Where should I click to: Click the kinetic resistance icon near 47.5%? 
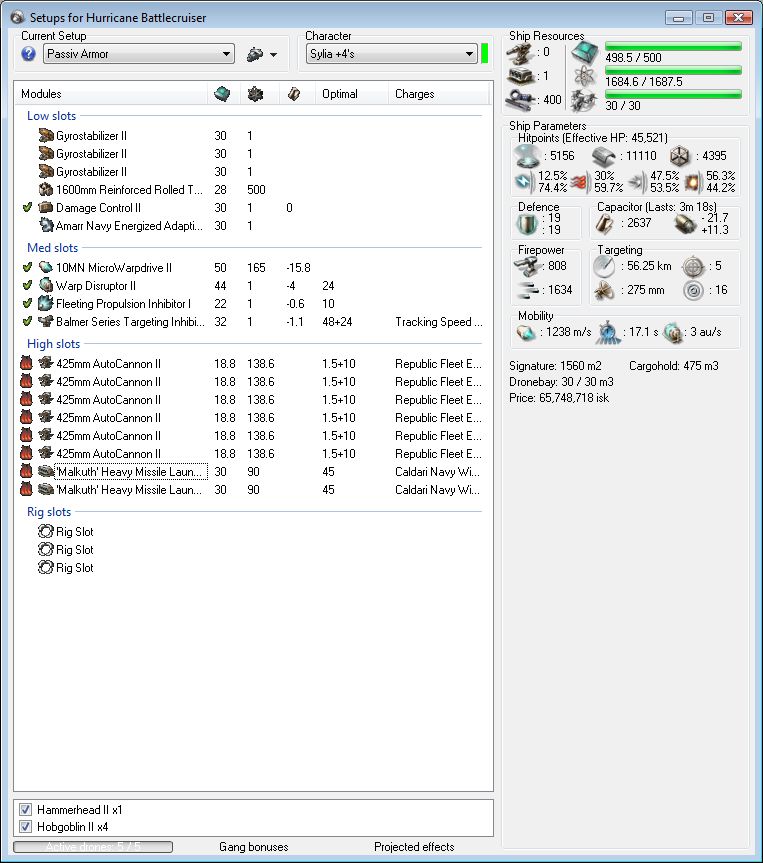pos(637,182)
